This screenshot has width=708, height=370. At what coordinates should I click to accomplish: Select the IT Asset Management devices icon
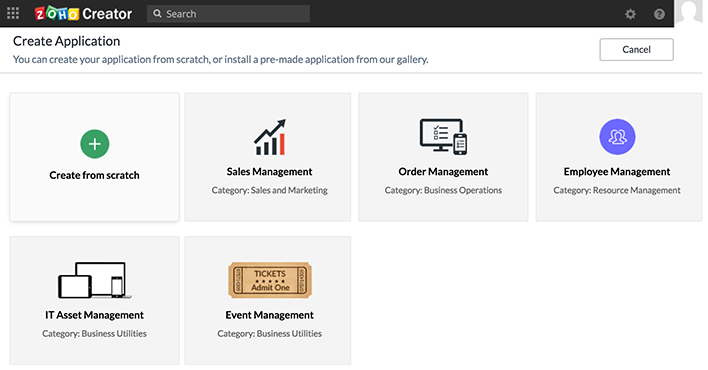tap(94, 280)
